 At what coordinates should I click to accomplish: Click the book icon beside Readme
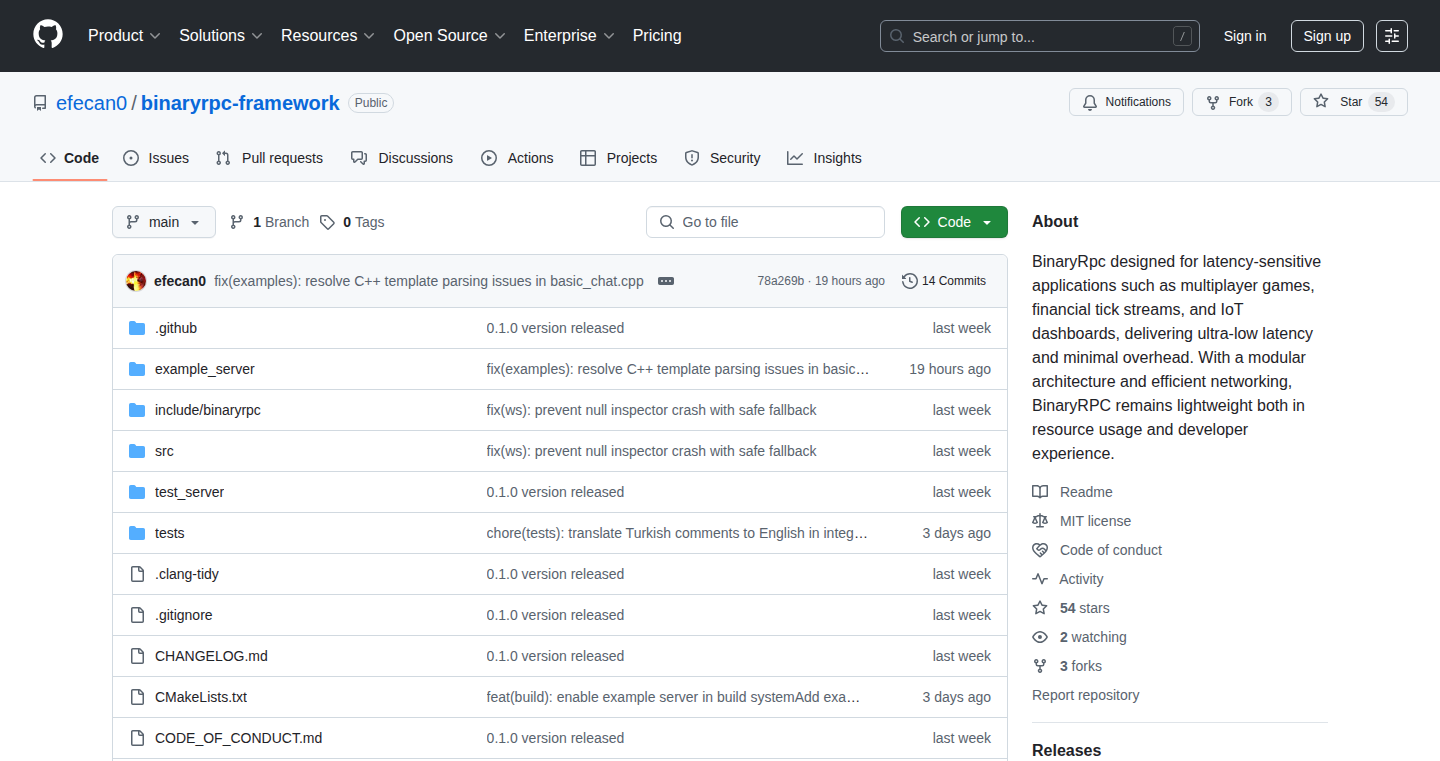1040,492
